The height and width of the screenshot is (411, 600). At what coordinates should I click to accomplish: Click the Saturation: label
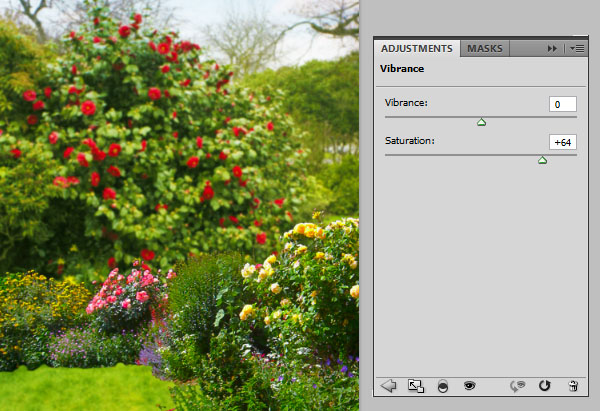pos(410,141)
